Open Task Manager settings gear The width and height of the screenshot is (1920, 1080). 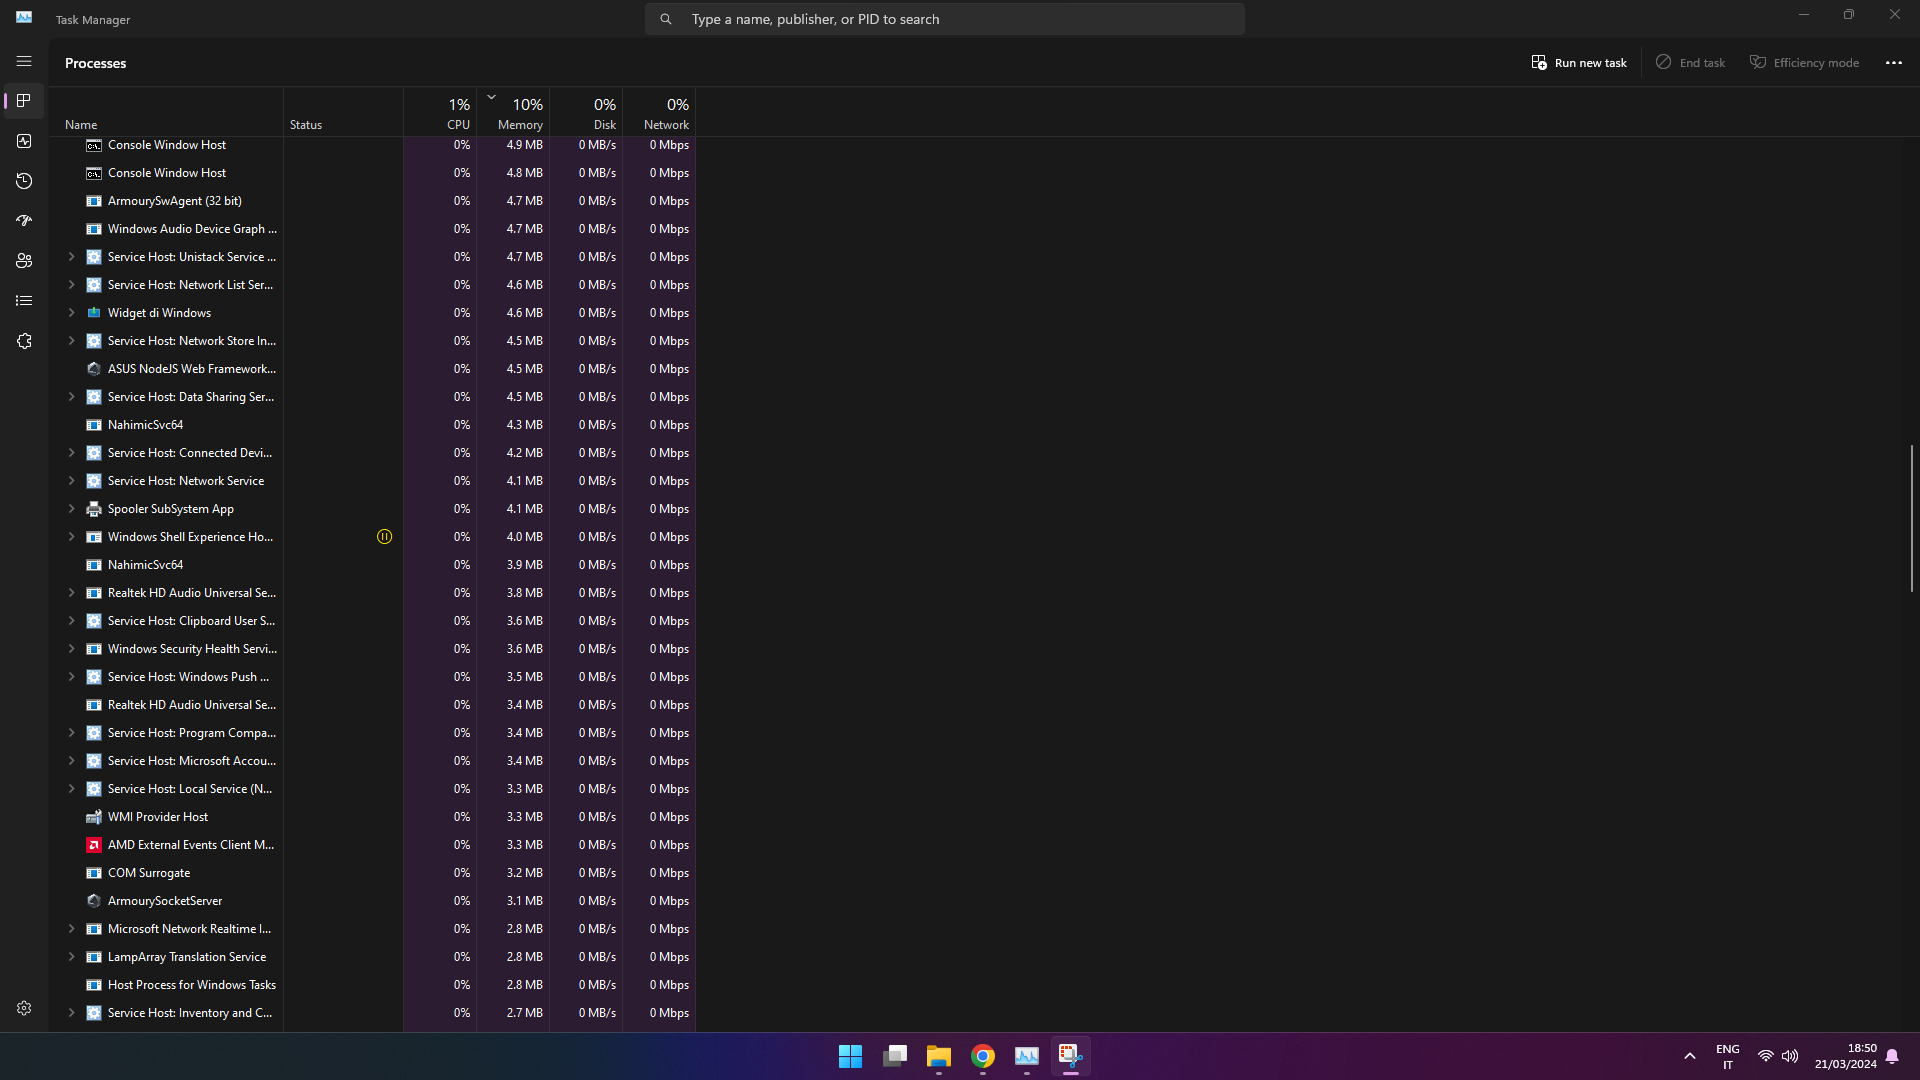click(x=24, y=1008)
